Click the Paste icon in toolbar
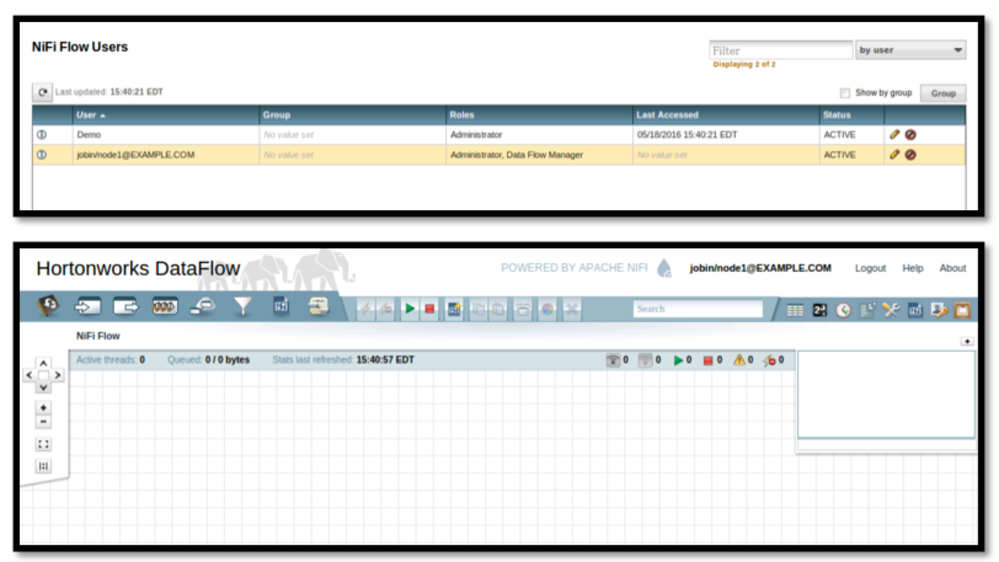This screenshot has width=999, height=562. tap(498, 309)
